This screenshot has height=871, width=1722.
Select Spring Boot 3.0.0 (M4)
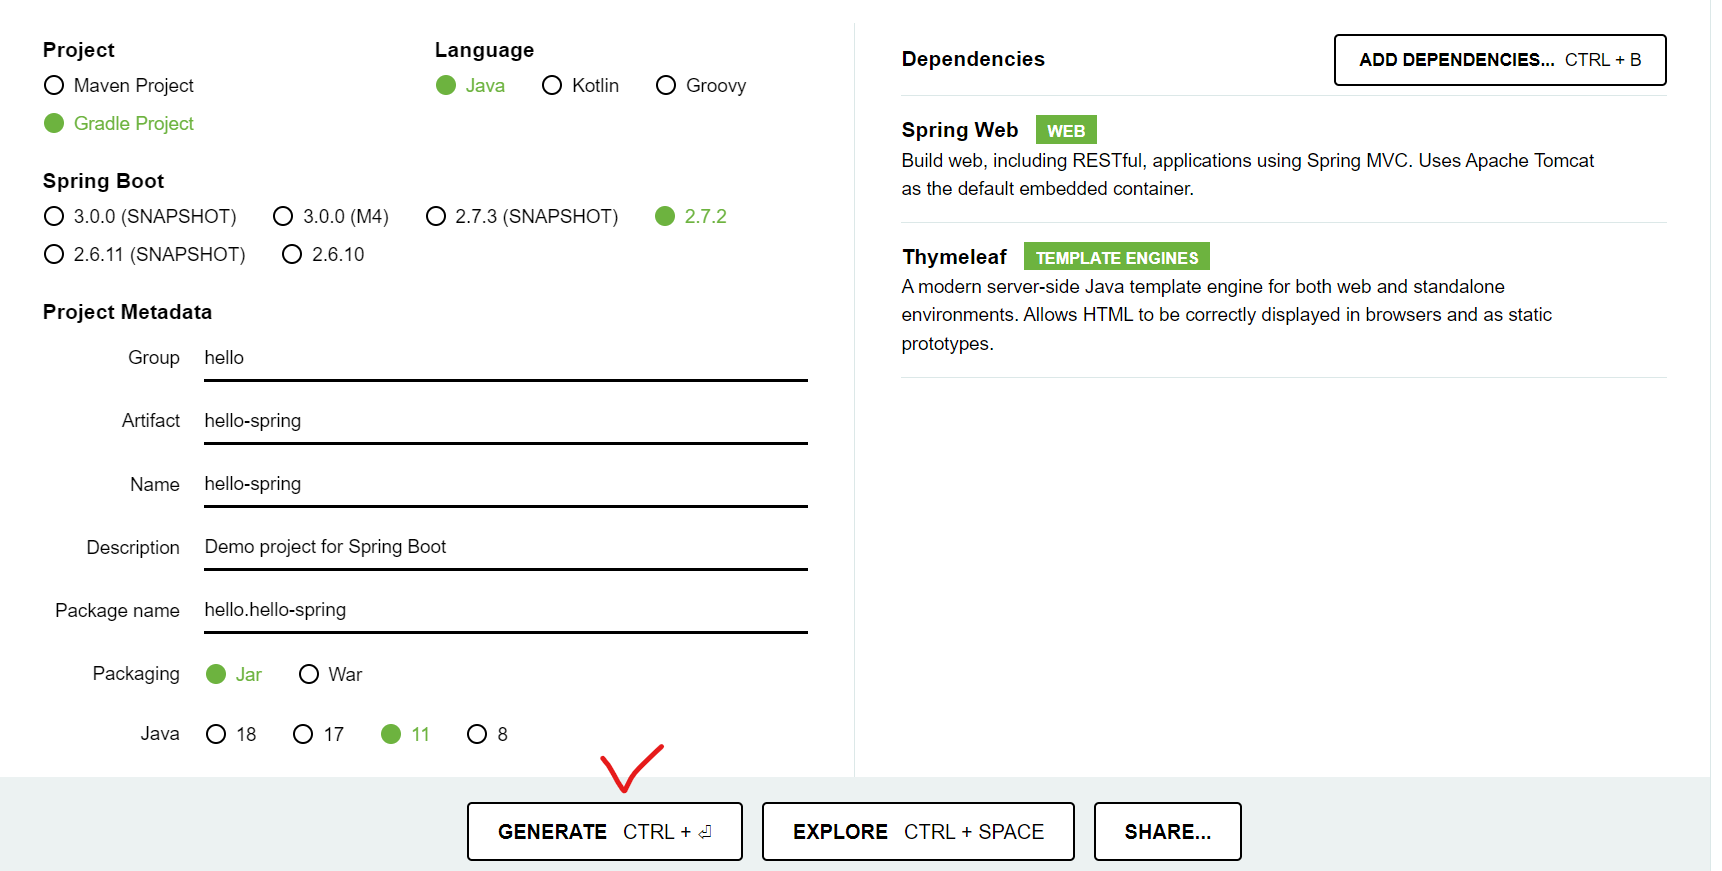pos(283,216)
